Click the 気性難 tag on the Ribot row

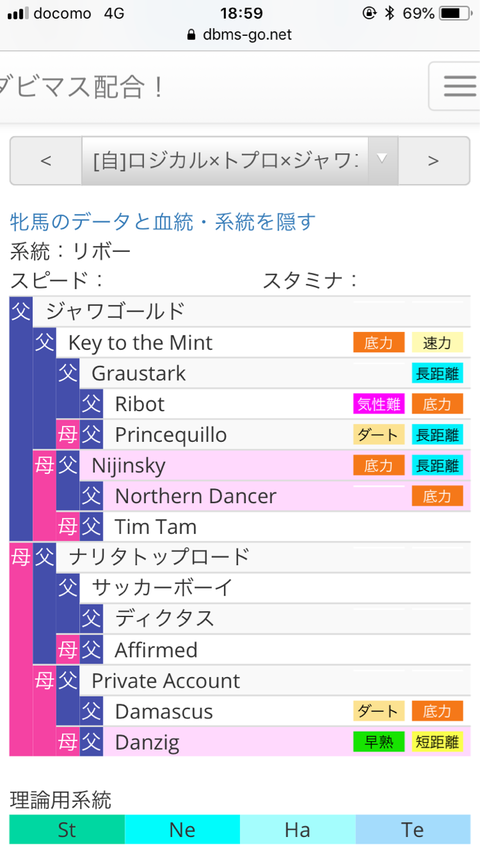tap(379, 404)
